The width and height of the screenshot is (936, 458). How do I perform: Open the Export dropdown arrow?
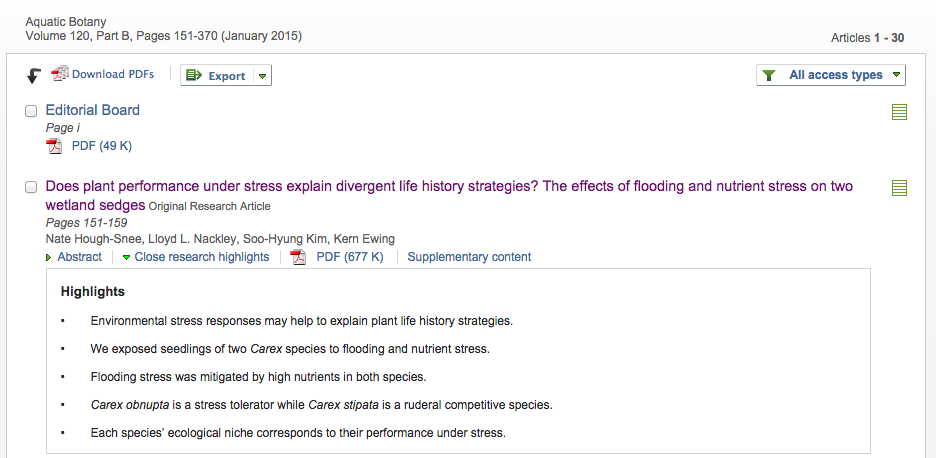pos(262,76)
